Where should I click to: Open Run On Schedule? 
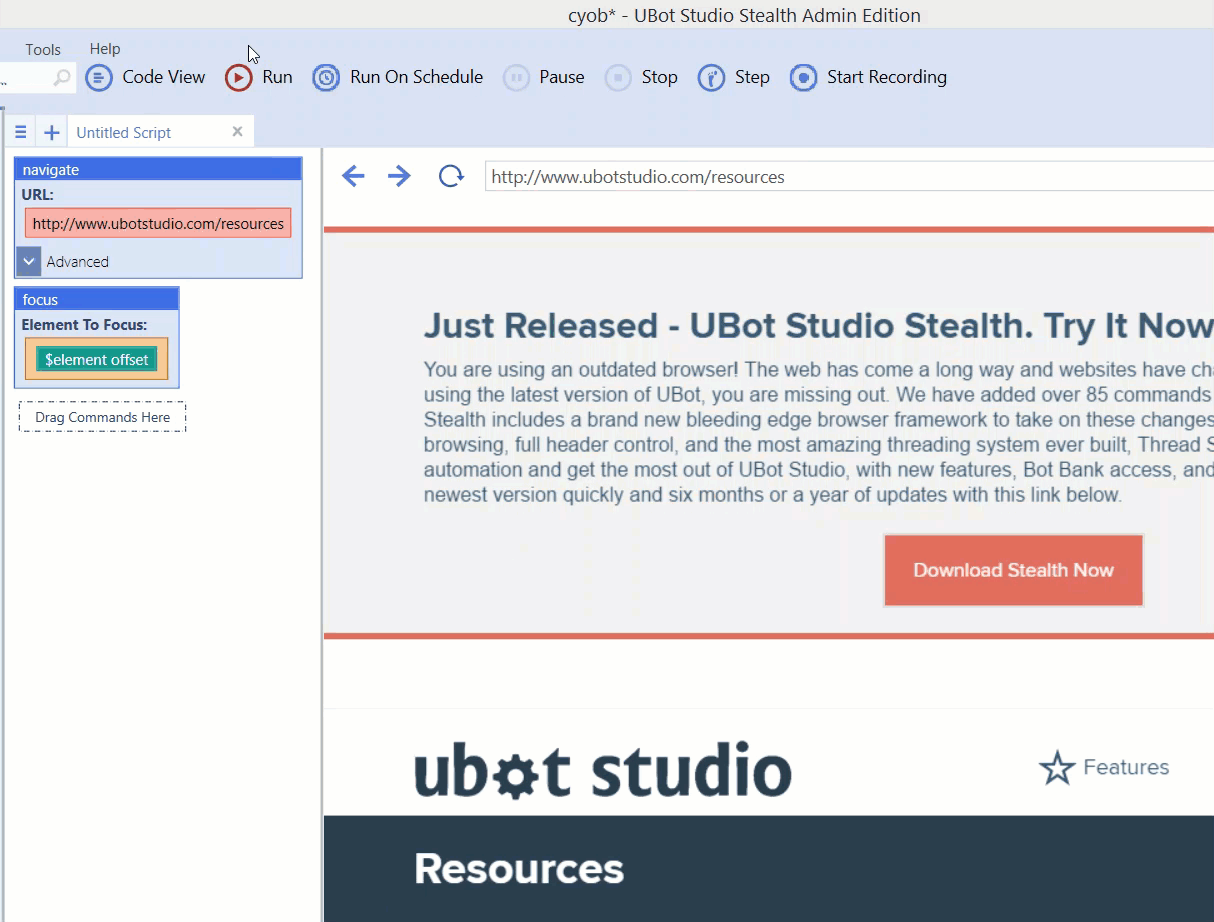coord(398,77)
